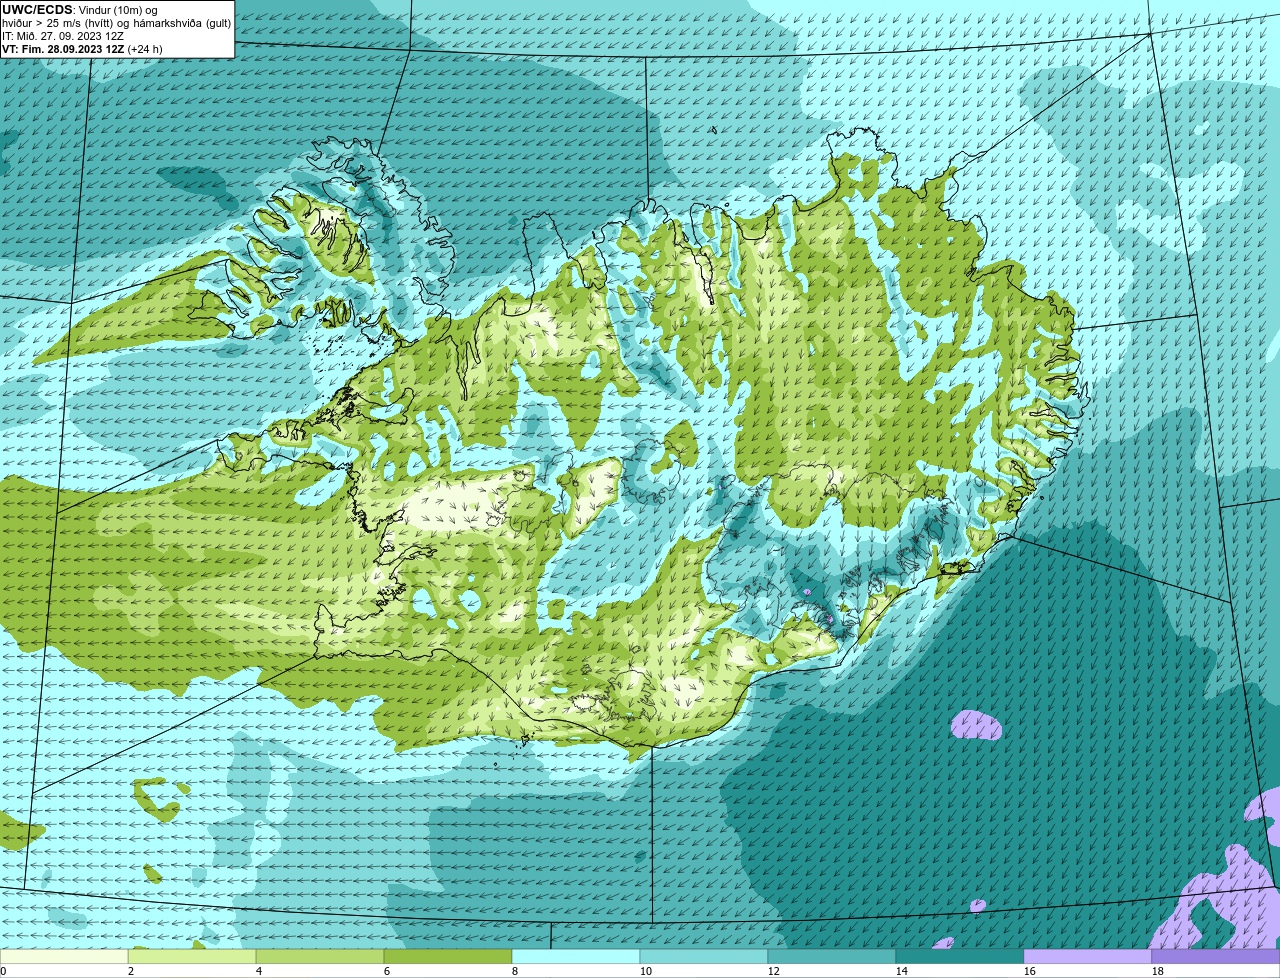Click the 14–16 m/s dark teal legend swatch
This screenshot has width=1280, height=978.
pyautogui.click(x=960, y=957)
